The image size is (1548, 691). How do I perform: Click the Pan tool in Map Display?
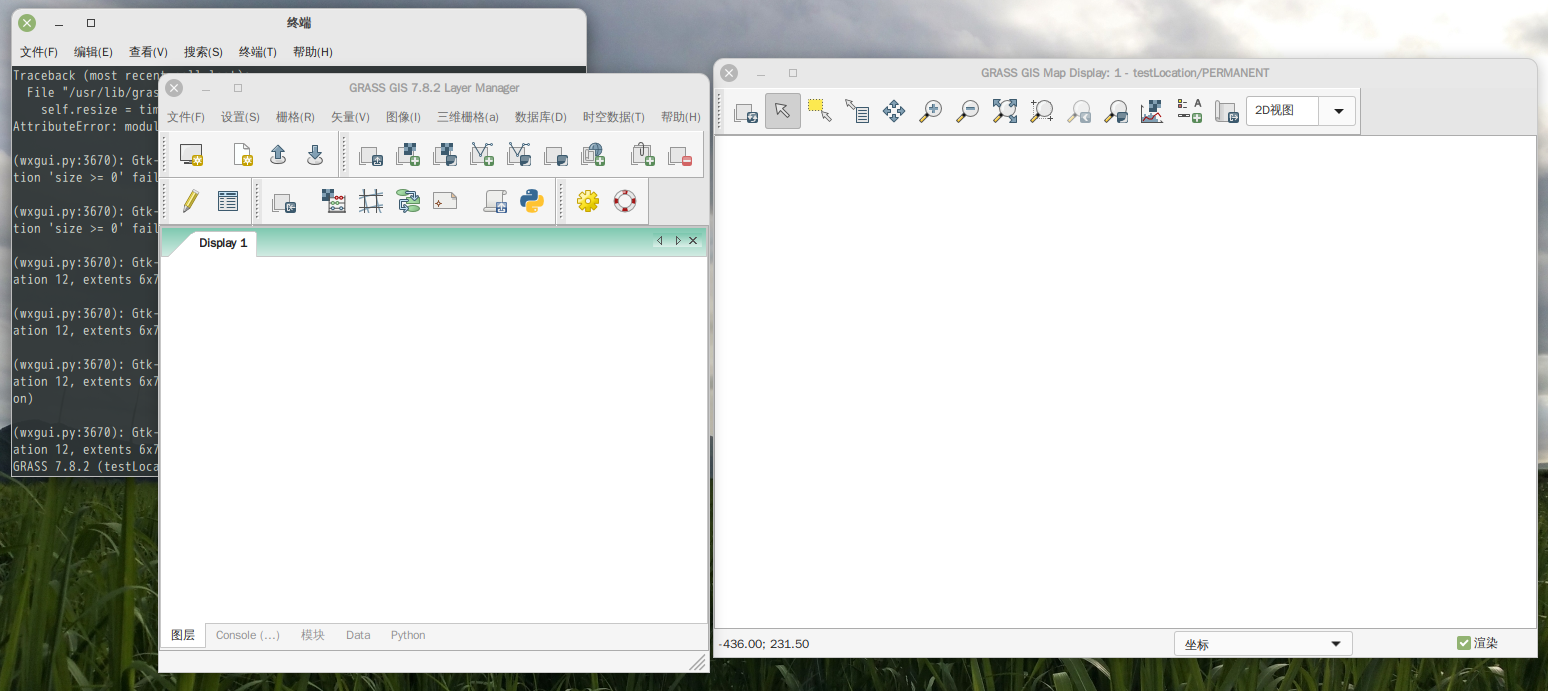[894, 111]
